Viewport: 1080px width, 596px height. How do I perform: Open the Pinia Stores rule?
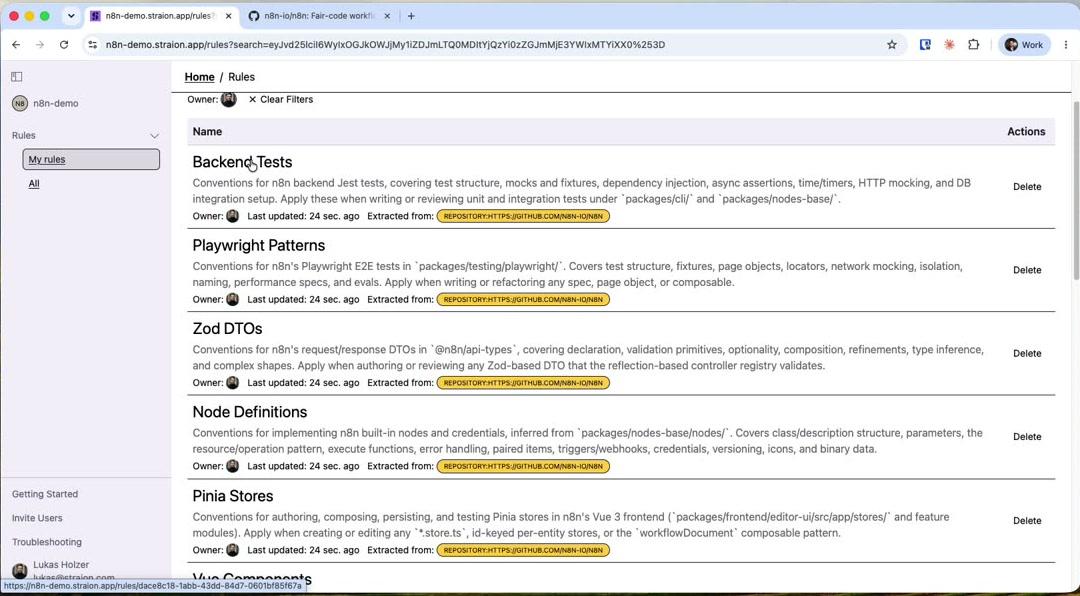233,496
